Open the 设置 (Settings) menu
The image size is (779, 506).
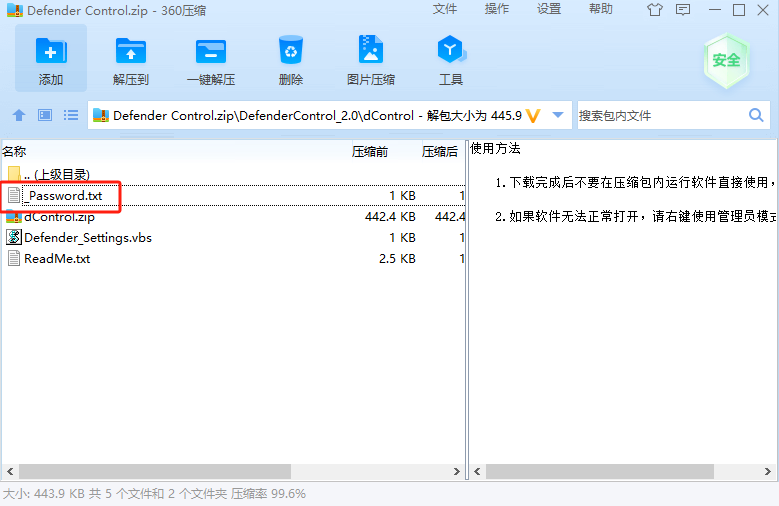(x=549, y=9)
